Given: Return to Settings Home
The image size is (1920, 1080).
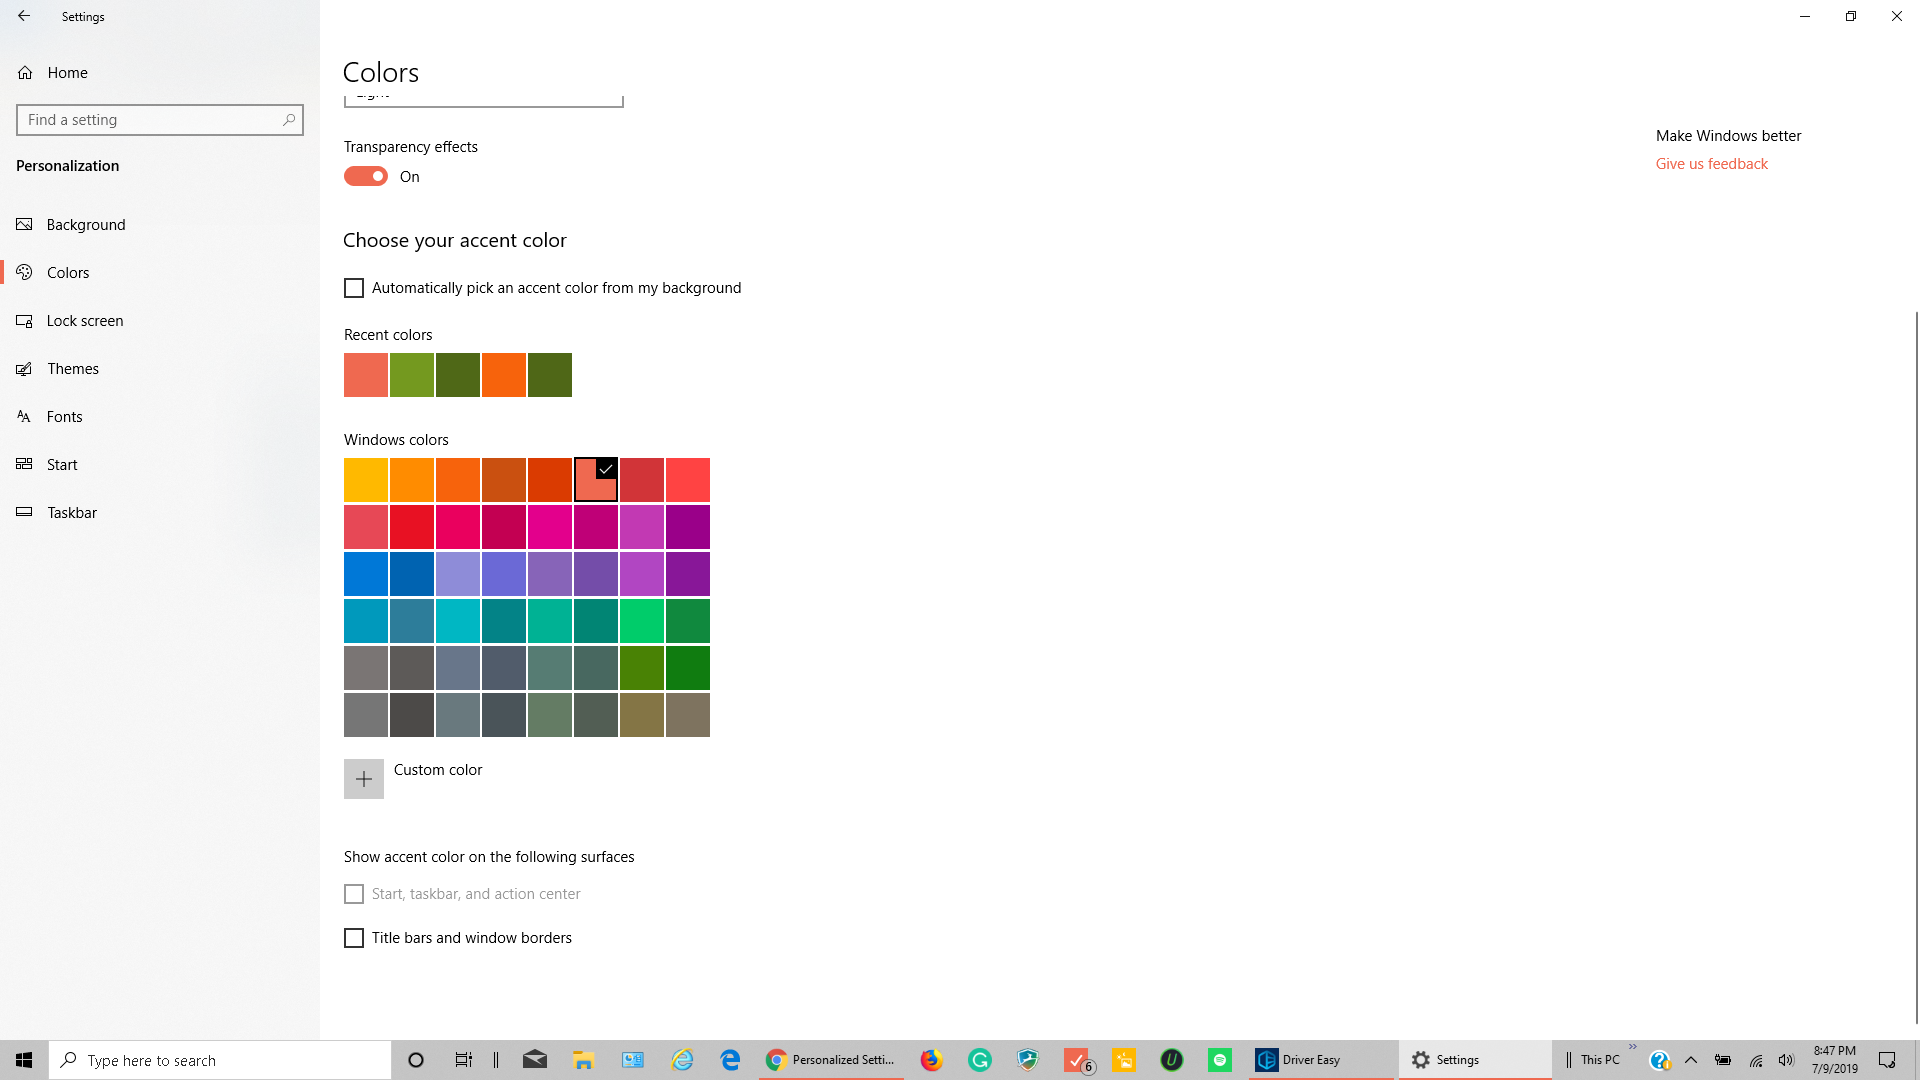Looking at the screenshot, I should point(67,72).
